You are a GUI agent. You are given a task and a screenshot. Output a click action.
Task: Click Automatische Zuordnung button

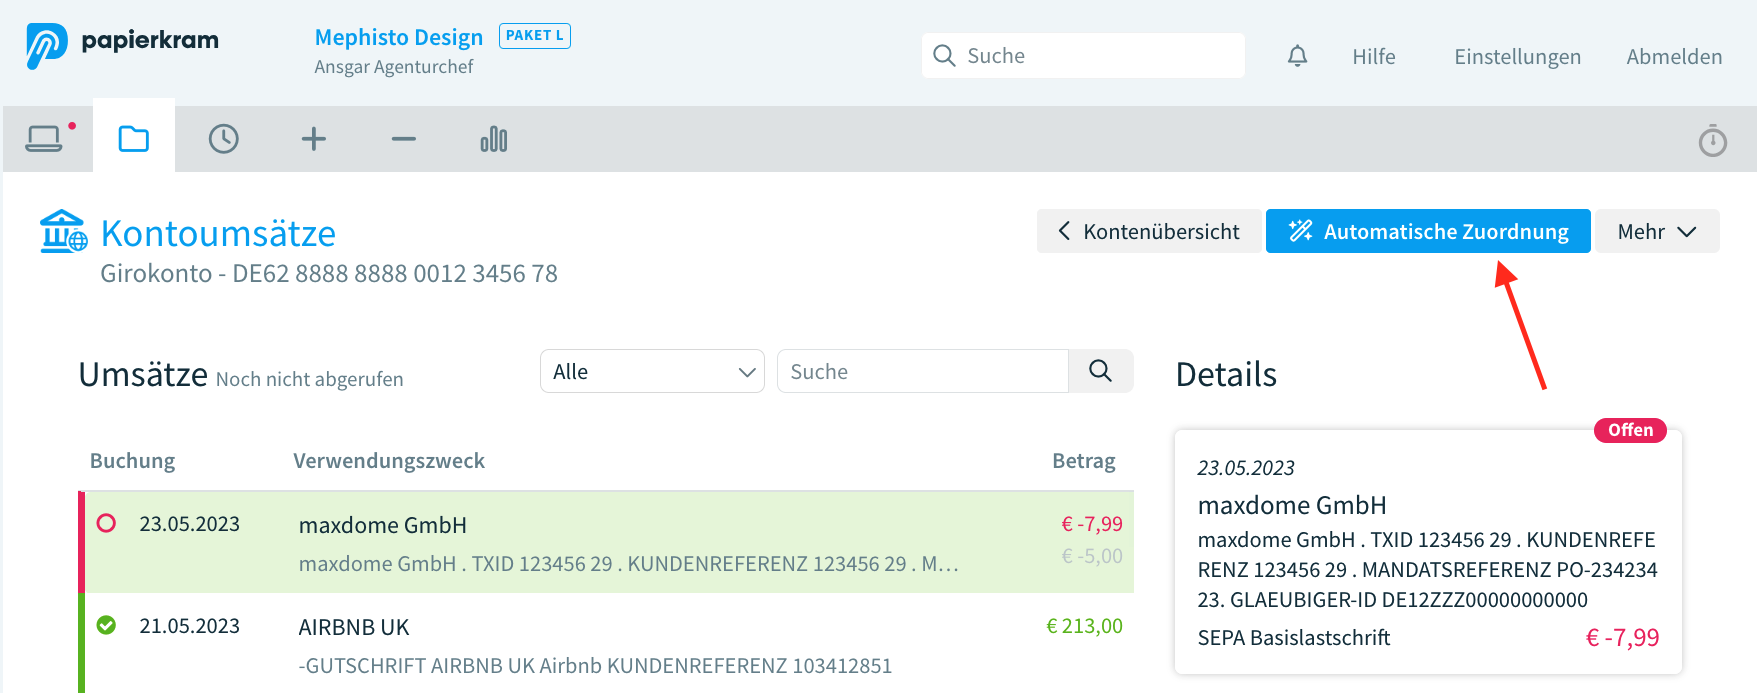[x=1427, y=231]
